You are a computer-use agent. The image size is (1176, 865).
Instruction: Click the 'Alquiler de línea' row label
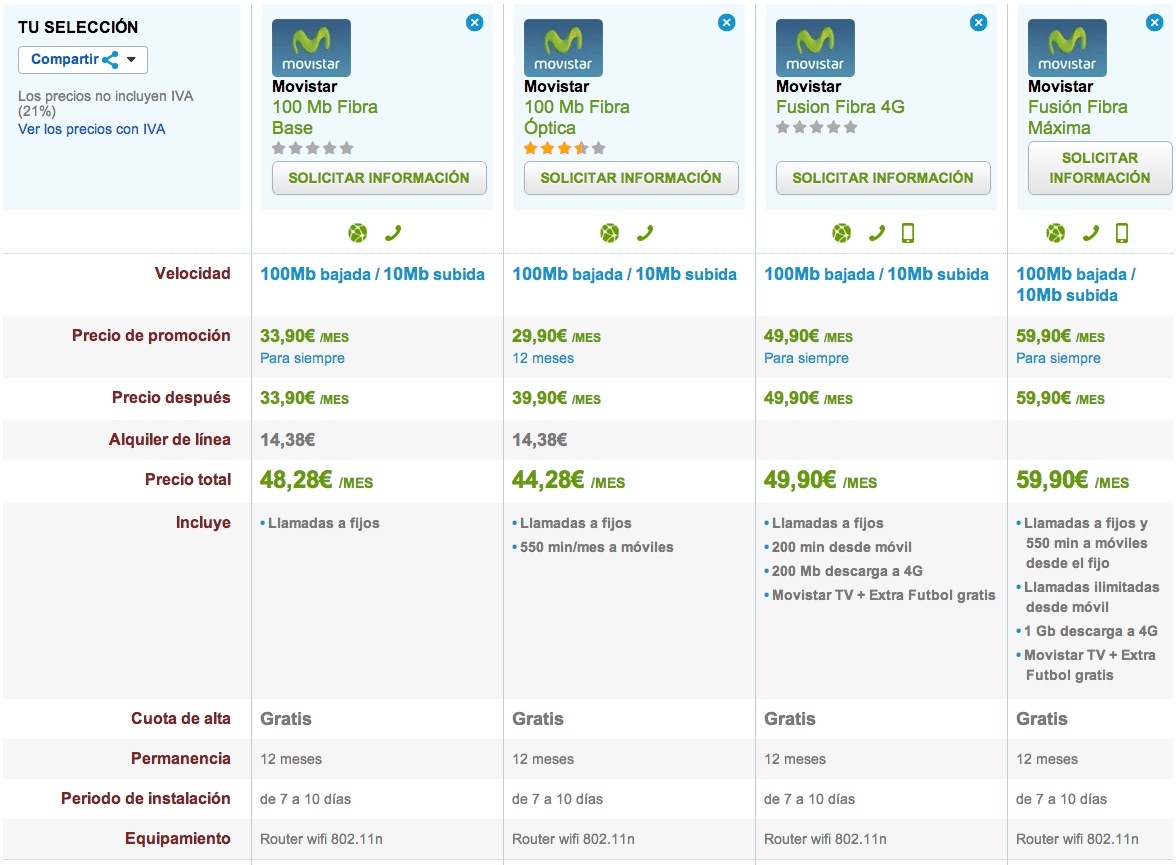click(x=170, y=440)
